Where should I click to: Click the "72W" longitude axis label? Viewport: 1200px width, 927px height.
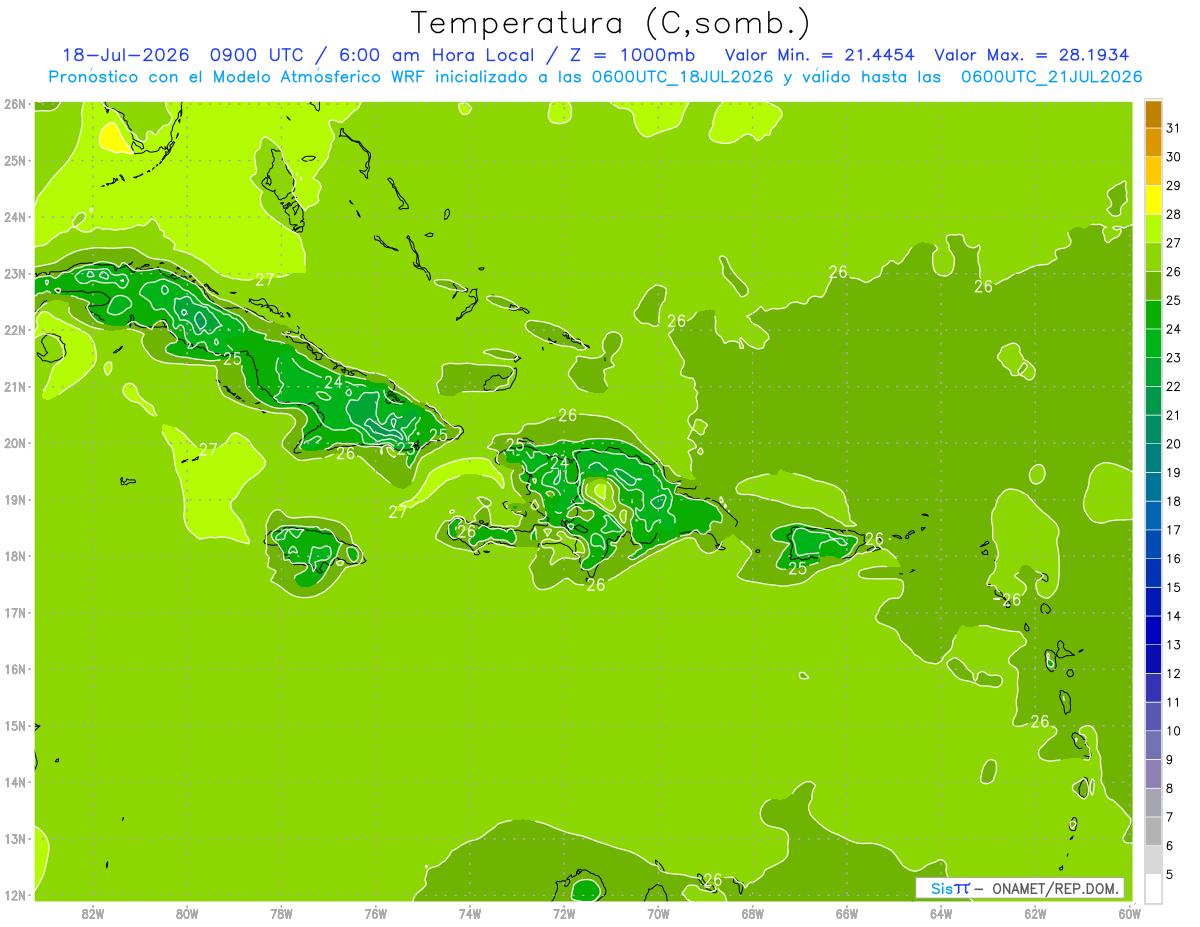point(564,913)
